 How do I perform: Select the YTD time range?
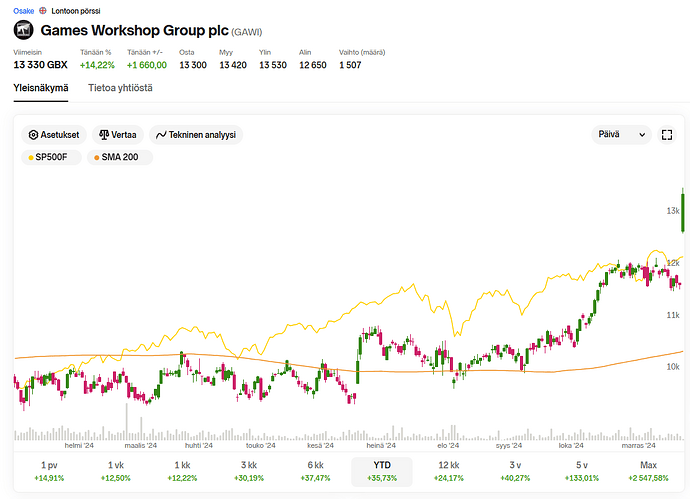point(382,471)
